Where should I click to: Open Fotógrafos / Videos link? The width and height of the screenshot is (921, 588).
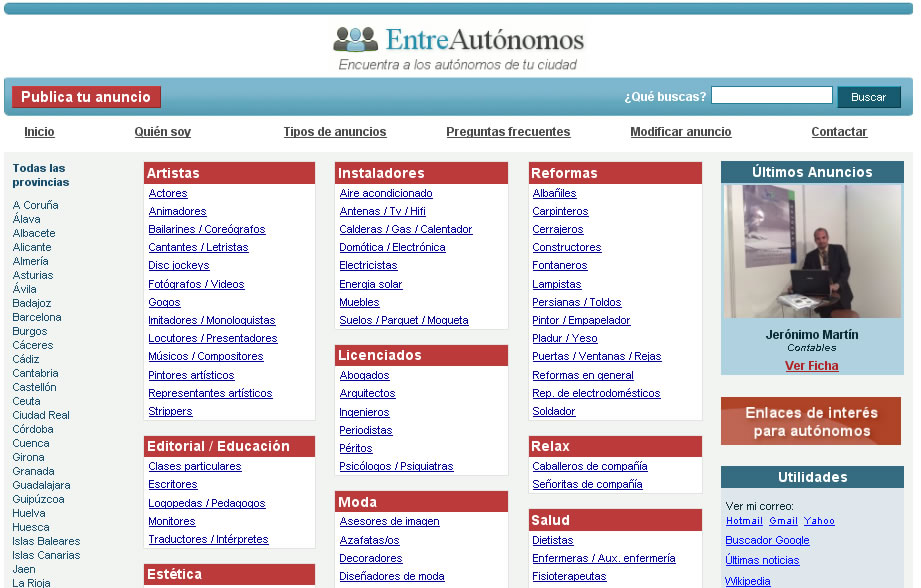tap(196, 284)
